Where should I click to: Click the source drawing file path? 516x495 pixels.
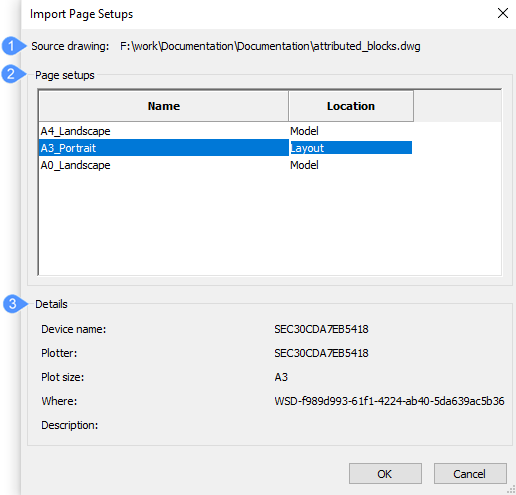coord(270,46)
